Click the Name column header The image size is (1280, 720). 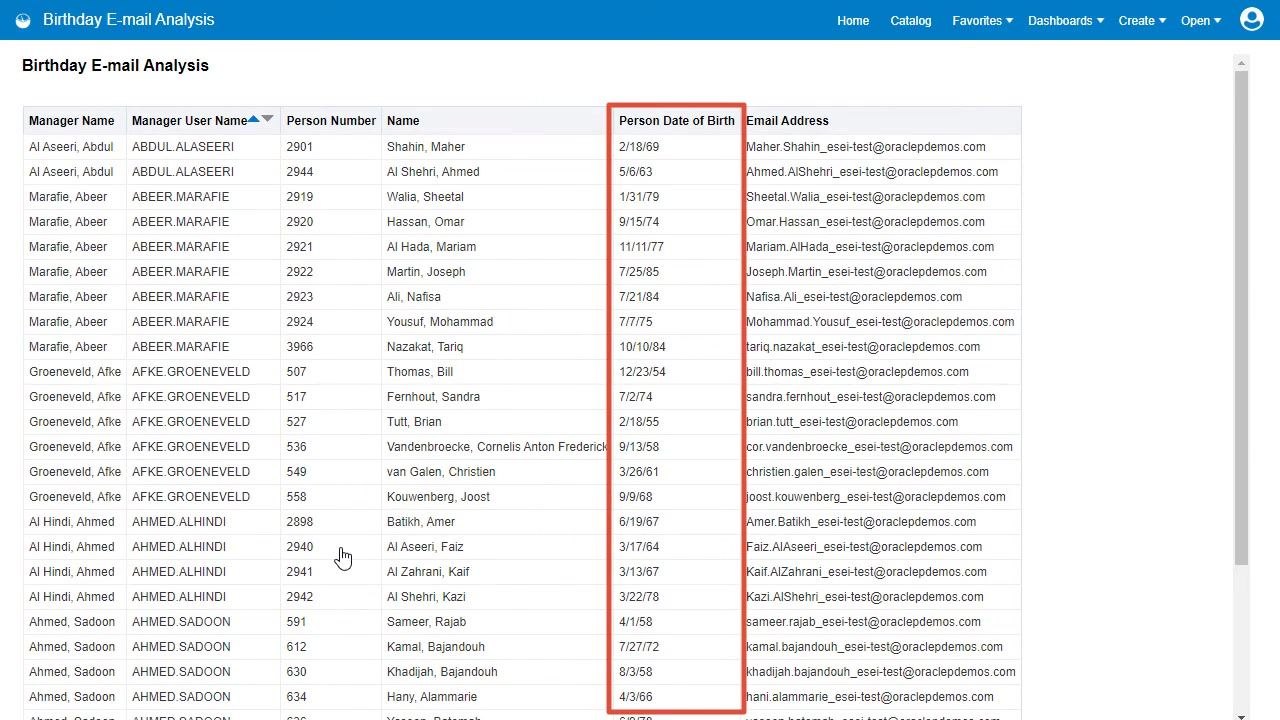tap(403, 121)
